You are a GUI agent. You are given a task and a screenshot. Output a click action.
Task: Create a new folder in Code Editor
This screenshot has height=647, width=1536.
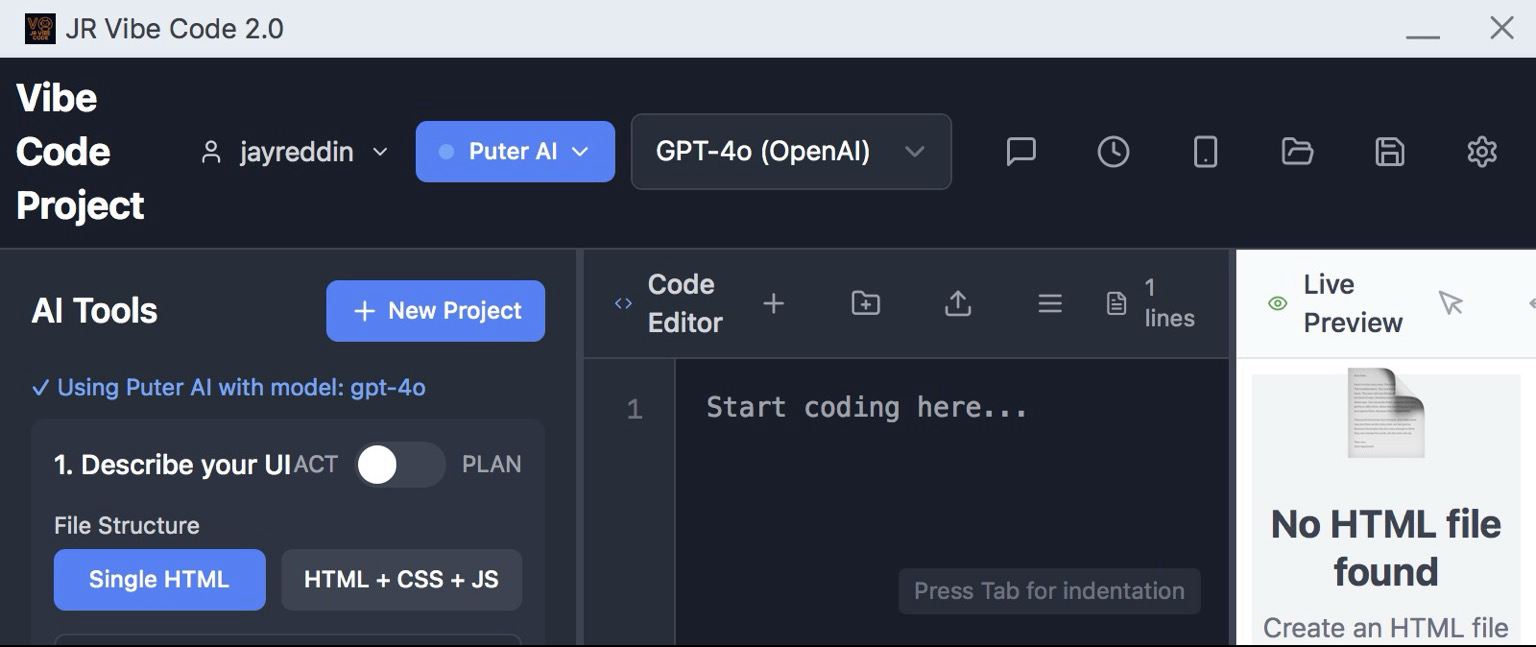865,303
